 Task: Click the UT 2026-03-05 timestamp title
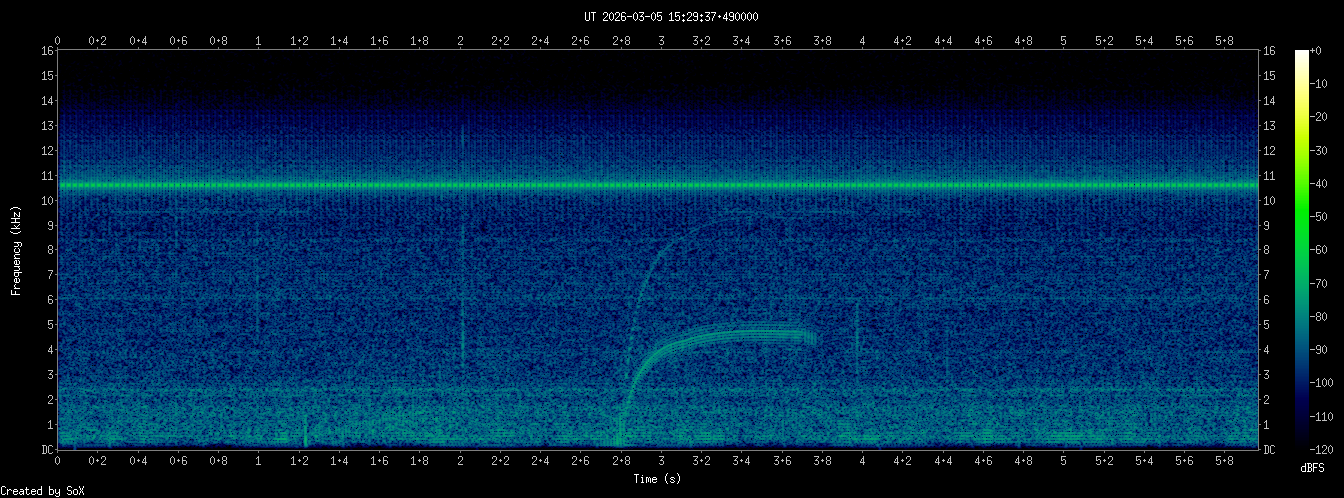(671, 16)
